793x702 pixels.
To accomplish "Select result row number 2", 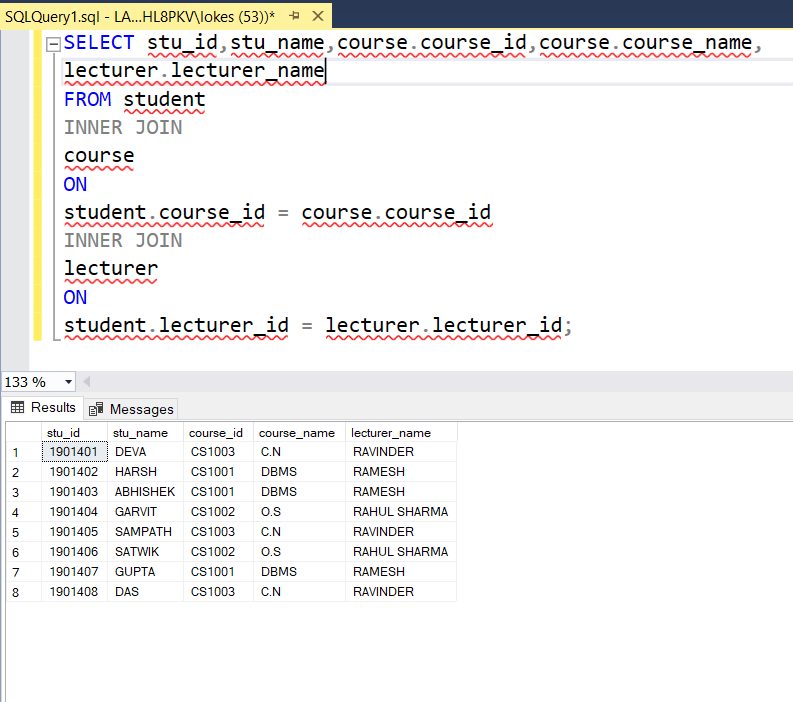I will pyautogui.click(x=24, y=472).
